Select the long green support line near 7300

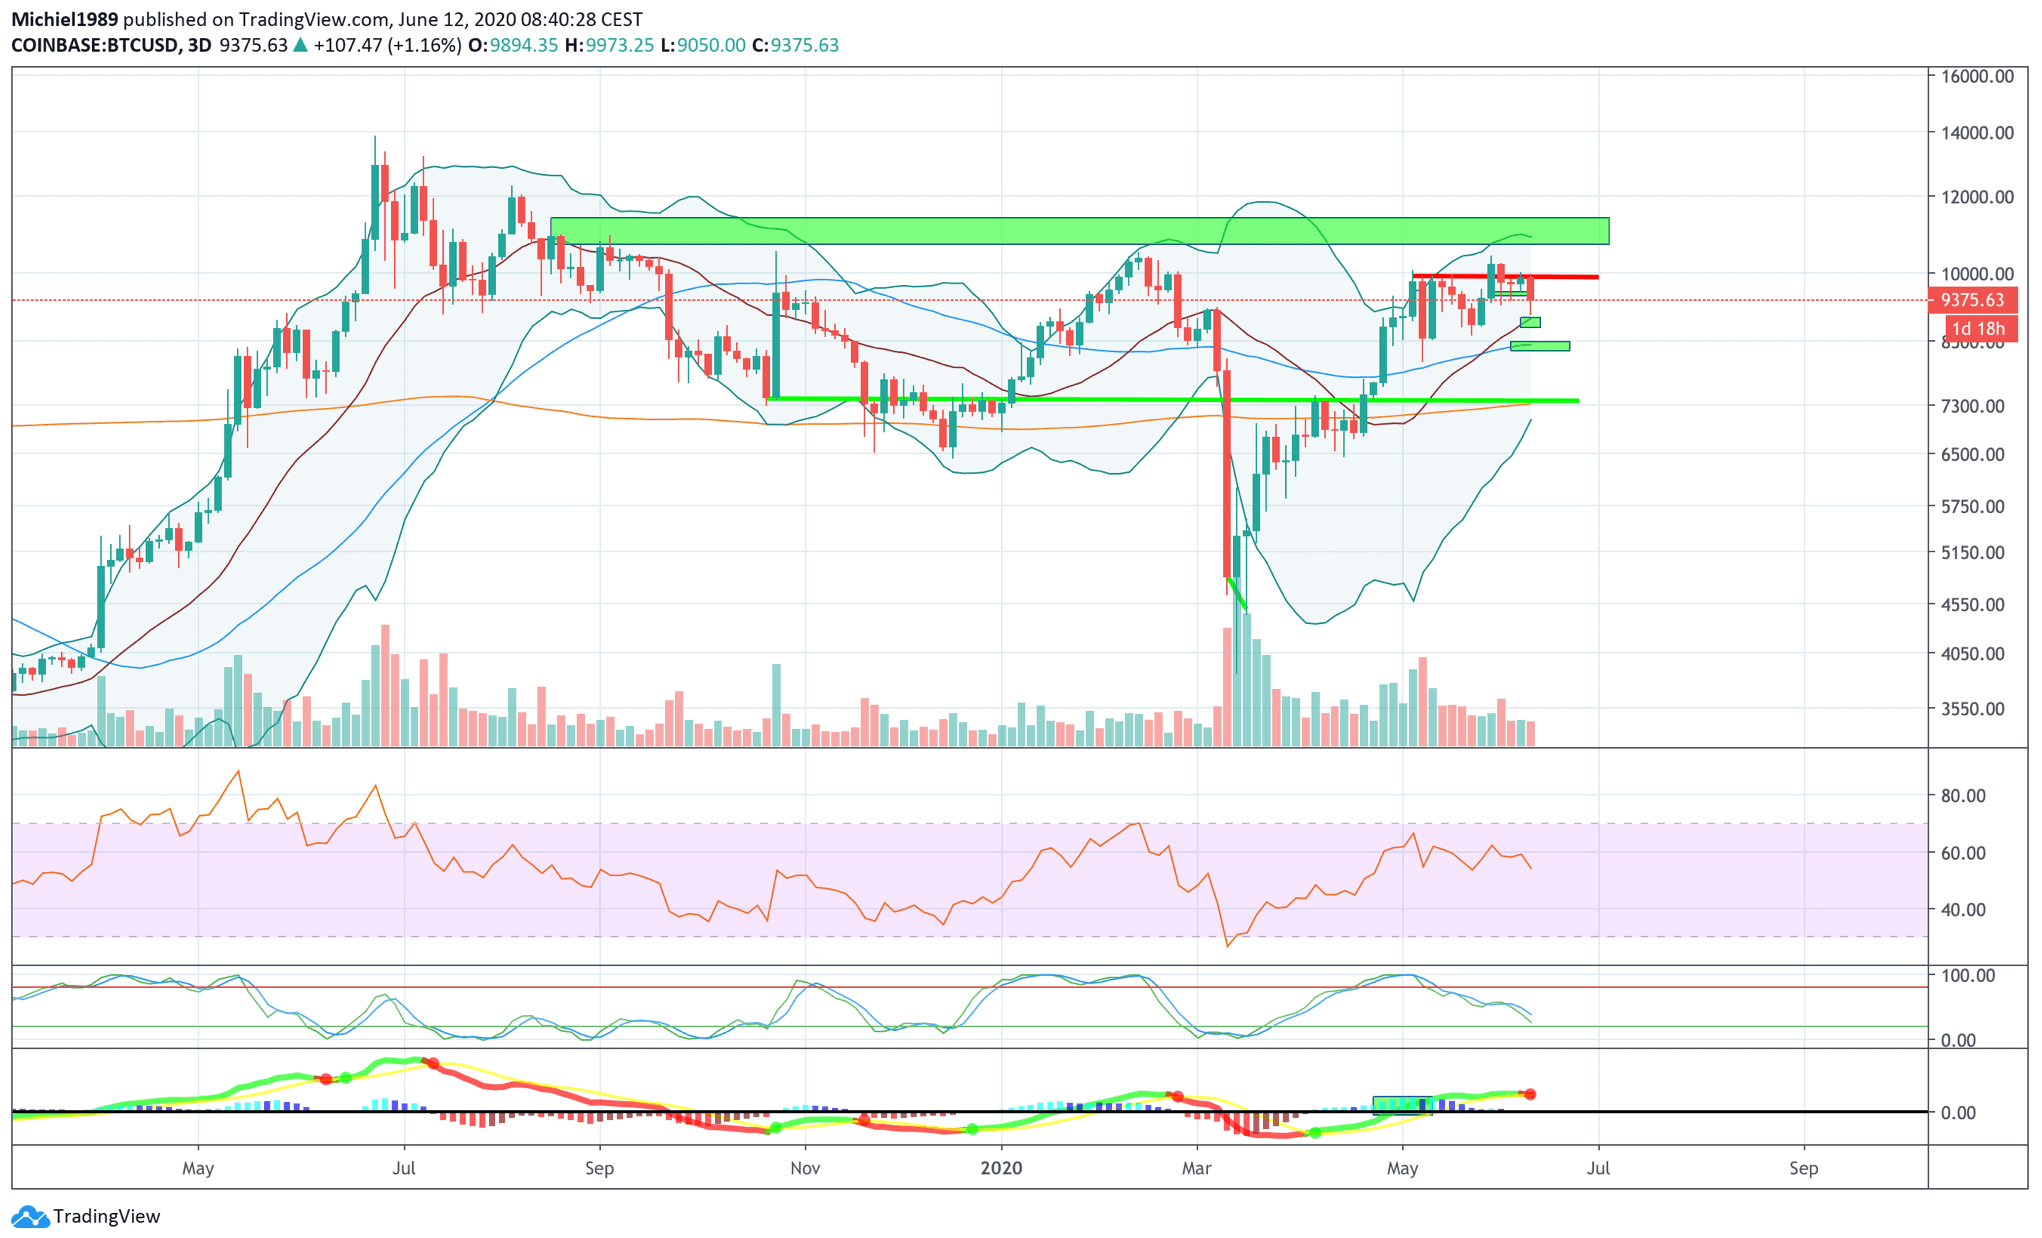(1172, 399)
